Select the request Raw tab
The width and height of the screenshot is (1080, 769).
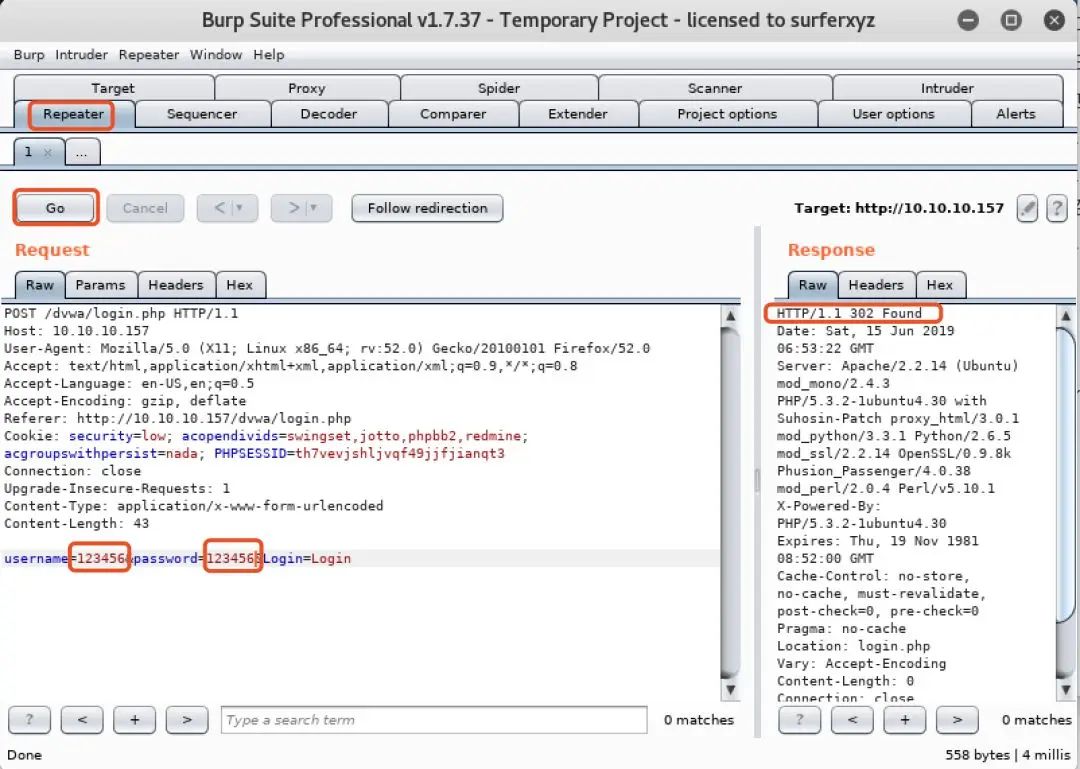(x=40, y=285)
